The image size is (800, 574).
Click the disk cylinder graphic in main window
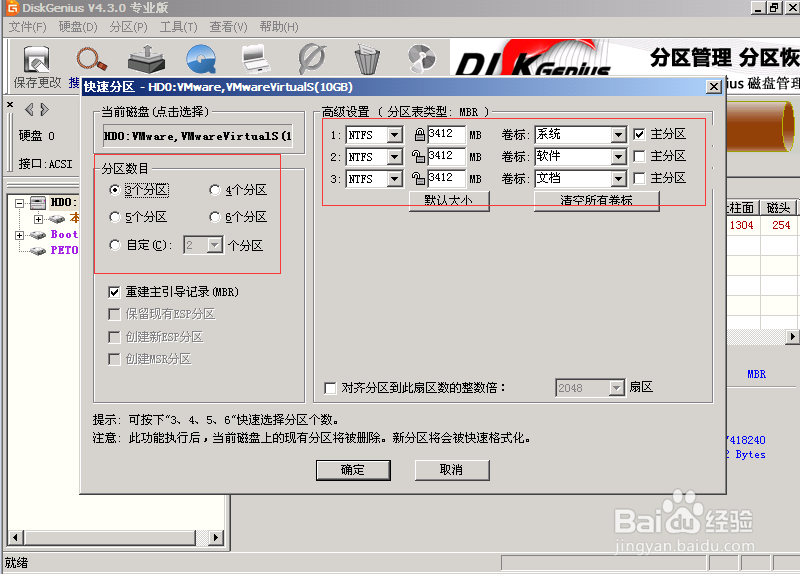(x=760, y=127)
